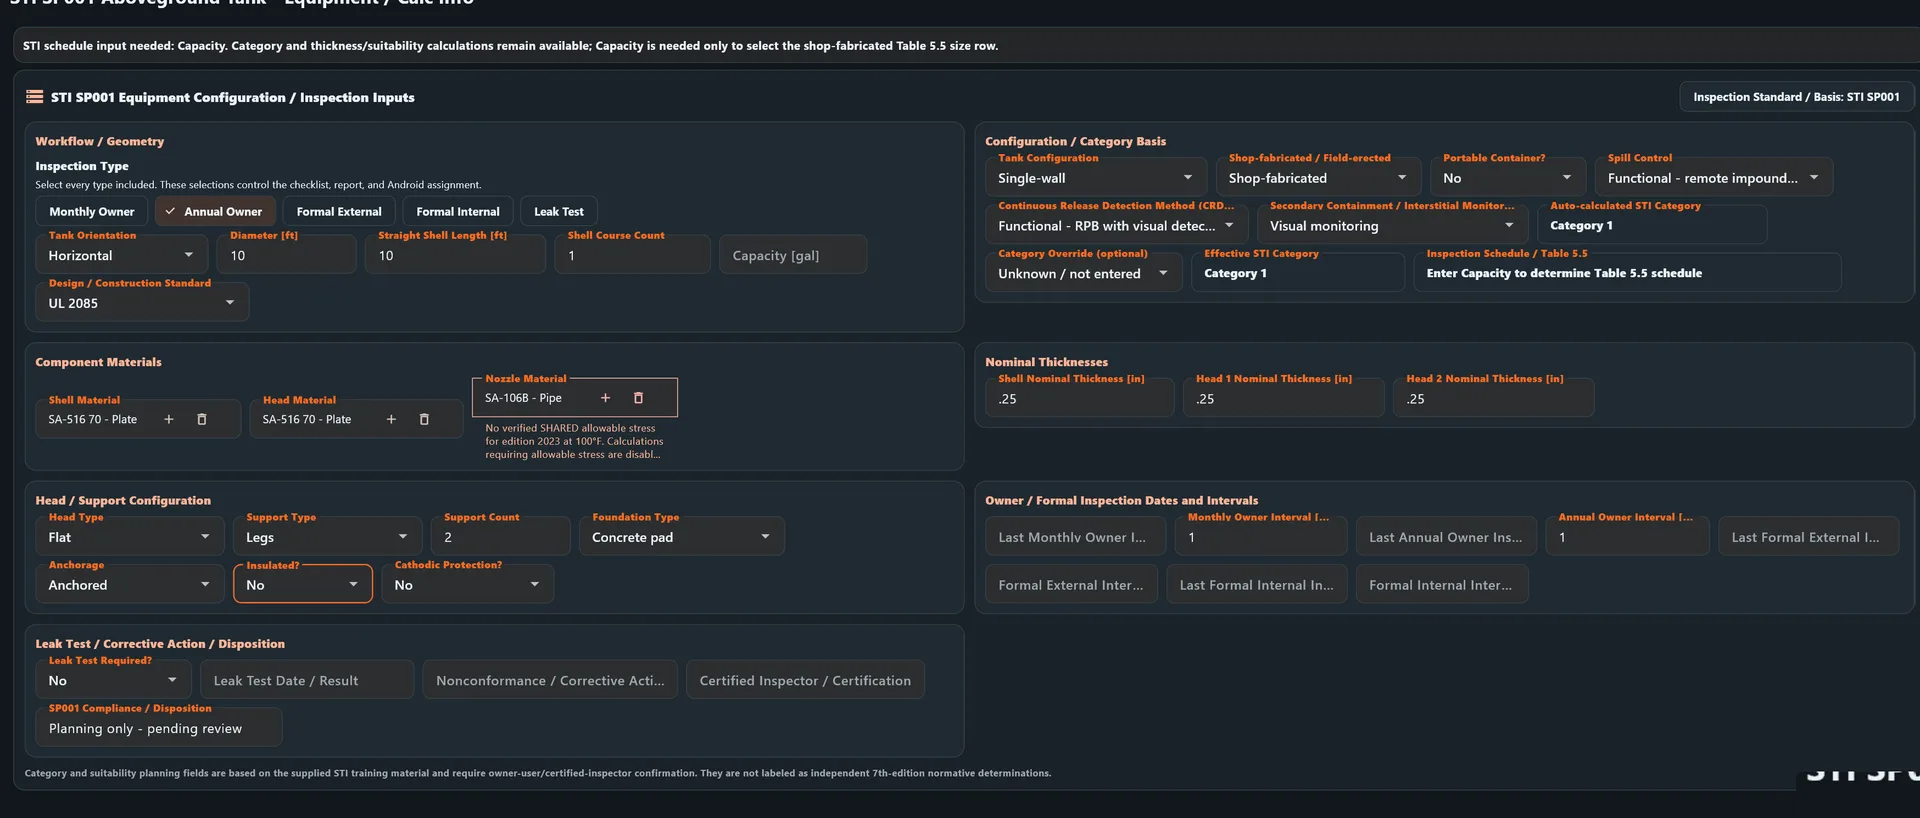Screen dimensions: 1920x818
Task: Deselect the Annual Owner inspection type
Action: [x=215, y=211]
